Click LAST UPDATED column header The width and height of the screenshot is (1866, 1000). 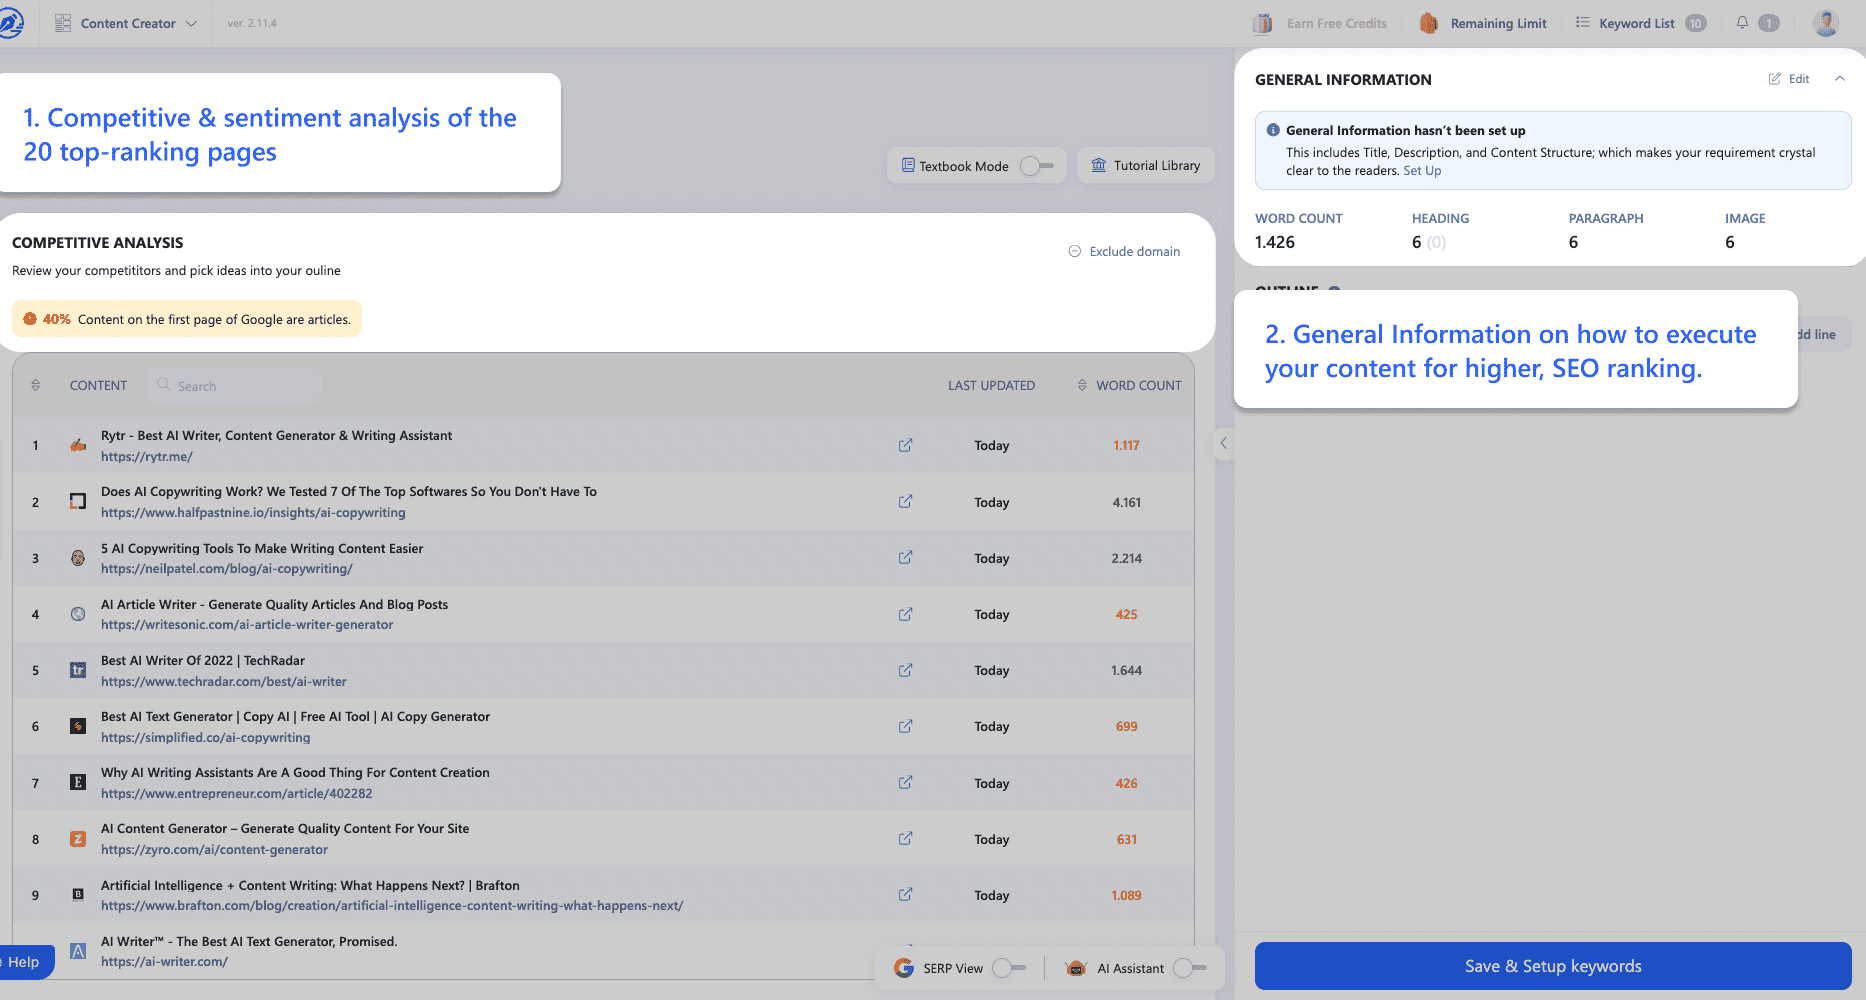991,385
